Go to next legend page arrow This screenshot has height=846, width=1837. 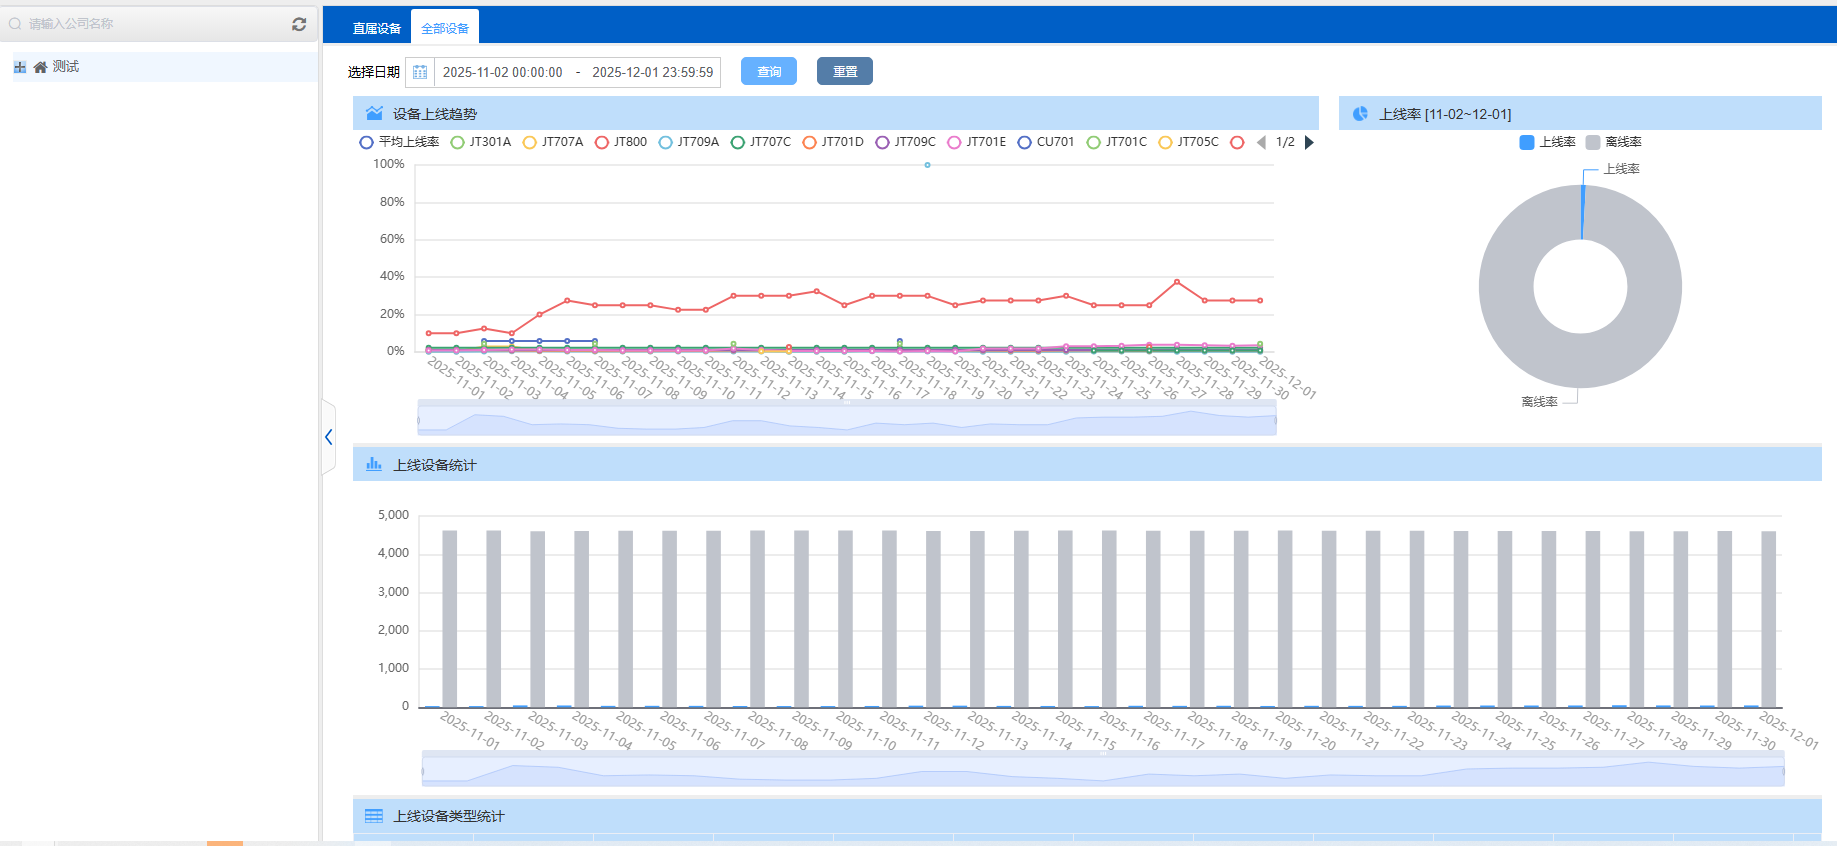tap(1309, 142)
